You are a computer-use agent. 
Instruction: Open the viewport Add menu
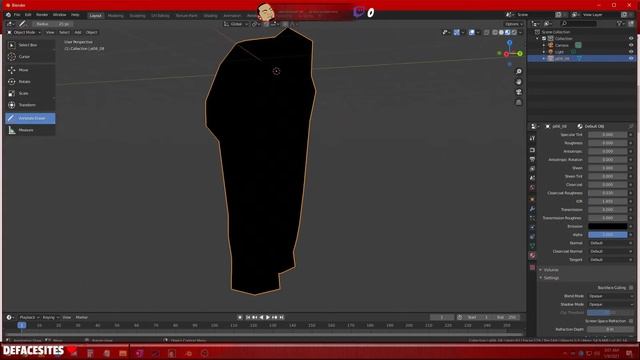78,32
